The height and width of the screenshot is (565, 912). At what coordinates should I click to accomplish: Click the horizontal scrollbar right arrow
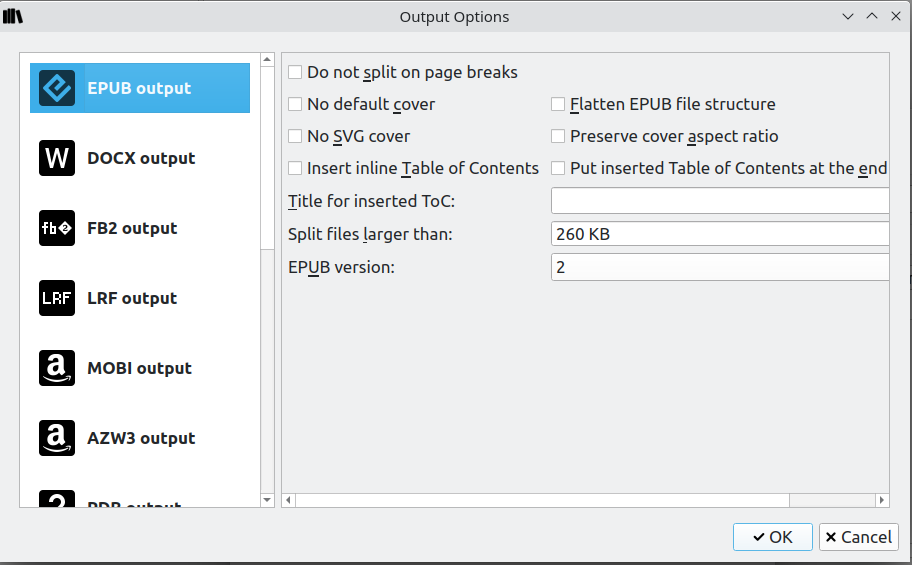[x=882, y=500]
